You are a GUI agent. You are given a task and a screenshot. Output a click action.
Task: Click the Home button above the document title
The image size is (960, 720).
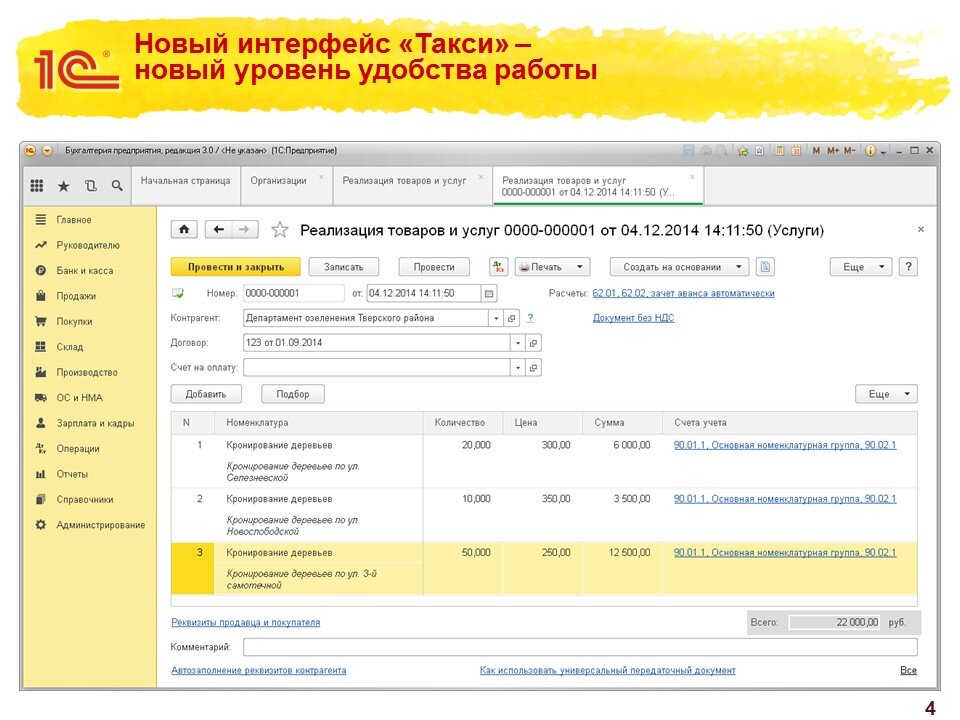click(182, 230)
